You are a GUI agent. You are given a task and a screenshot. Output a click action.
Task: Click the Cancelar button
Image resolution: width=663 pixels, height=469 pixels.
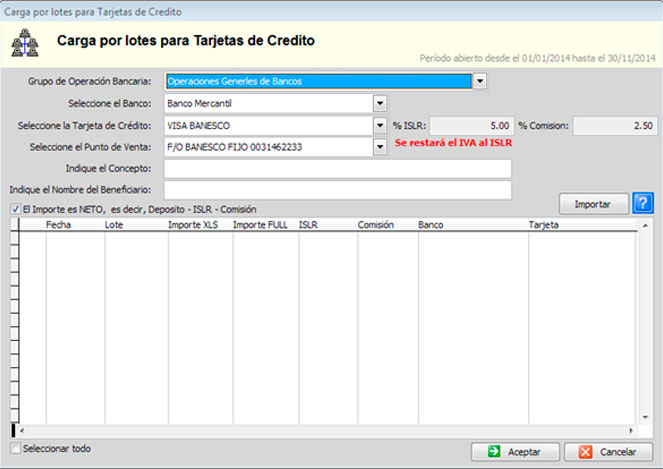(x=601, y=452)
